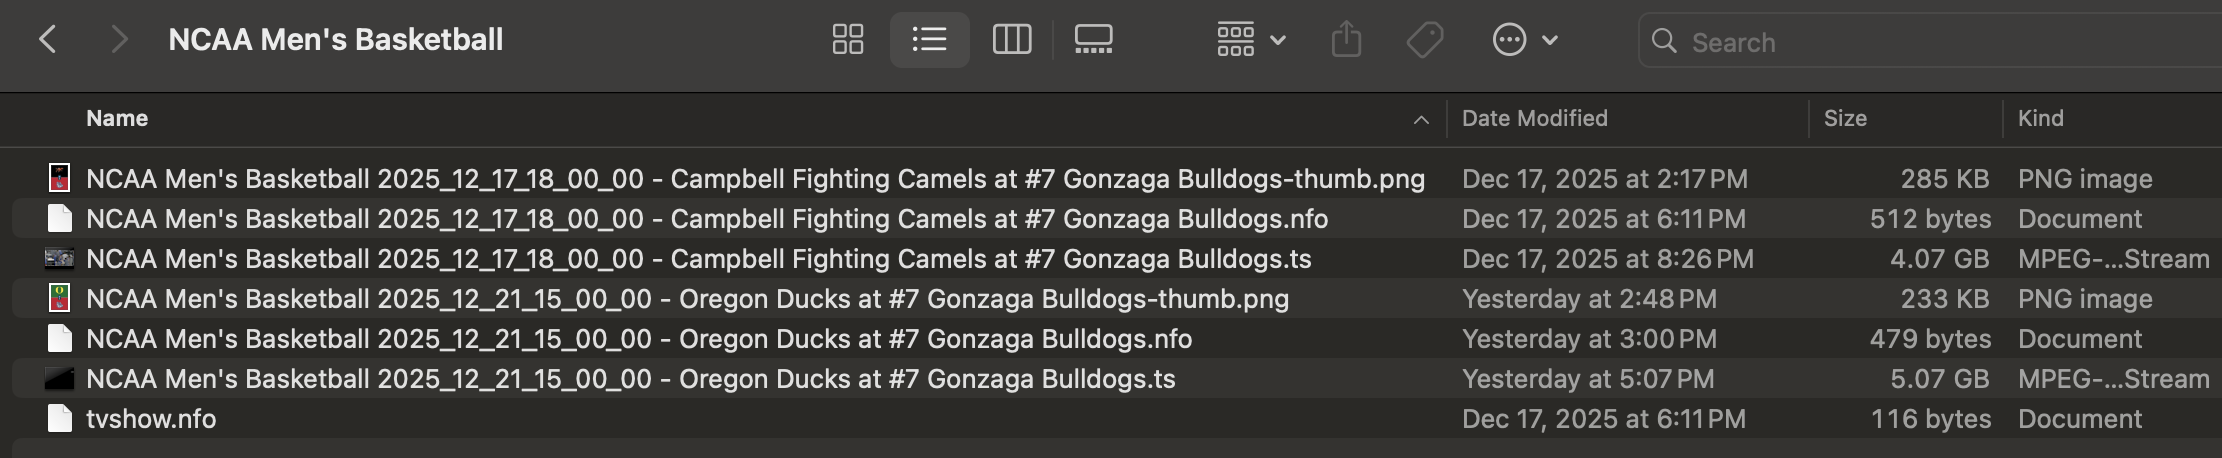Go back using the back arrow
The width and height of the screenshot is (2222, 458).
47,40
